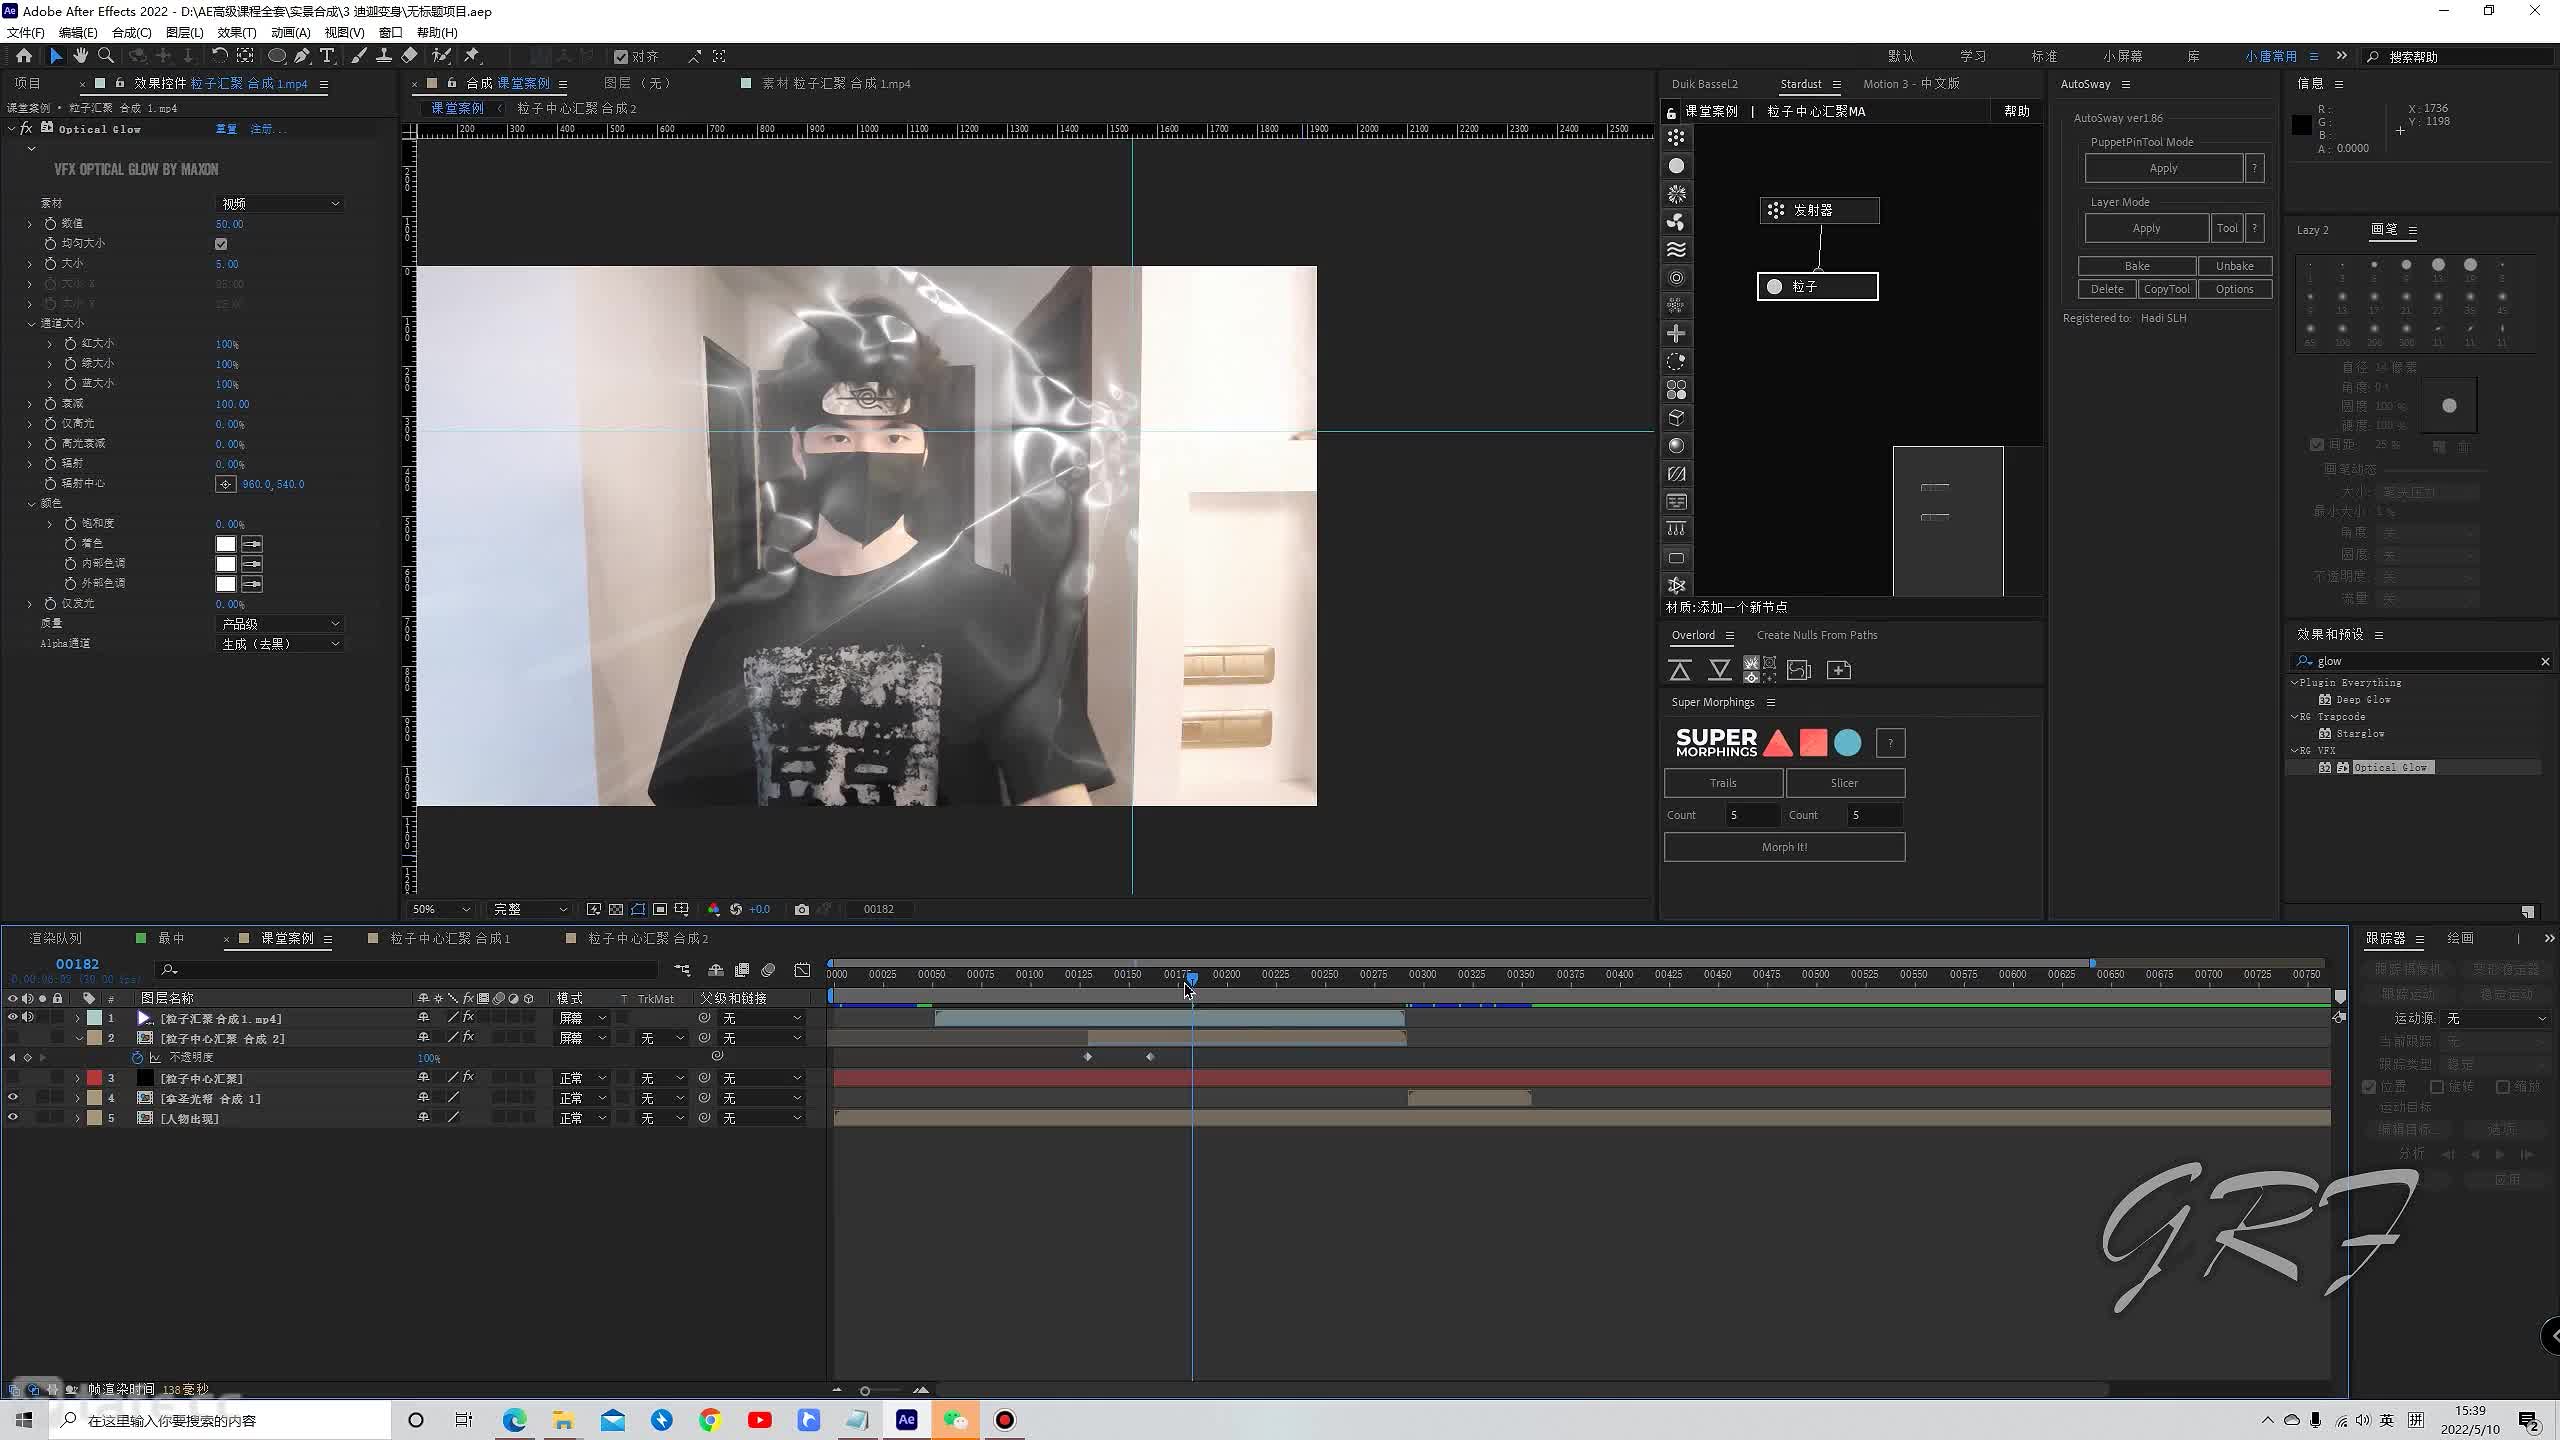Viewport: 2560px width, 1440px height.
Task: Select the Pen tool
Action: coord(302,56)
